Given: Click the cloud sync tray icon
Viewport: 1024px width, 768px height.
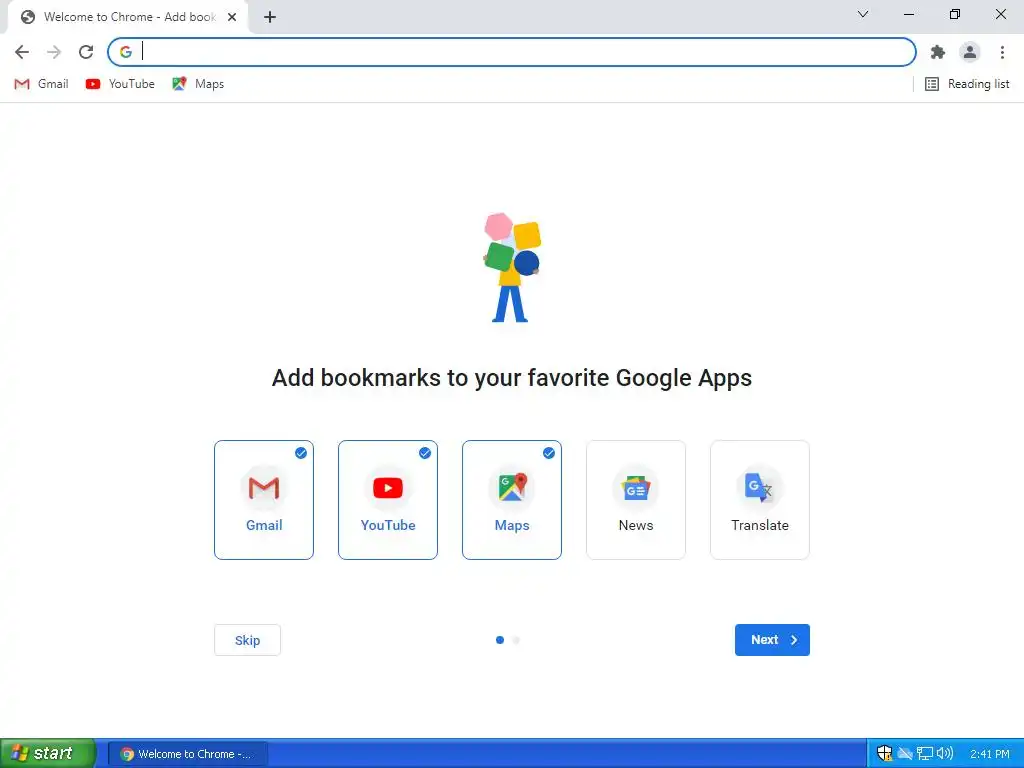Looking at the screenshot, I should tap(904, 754).
